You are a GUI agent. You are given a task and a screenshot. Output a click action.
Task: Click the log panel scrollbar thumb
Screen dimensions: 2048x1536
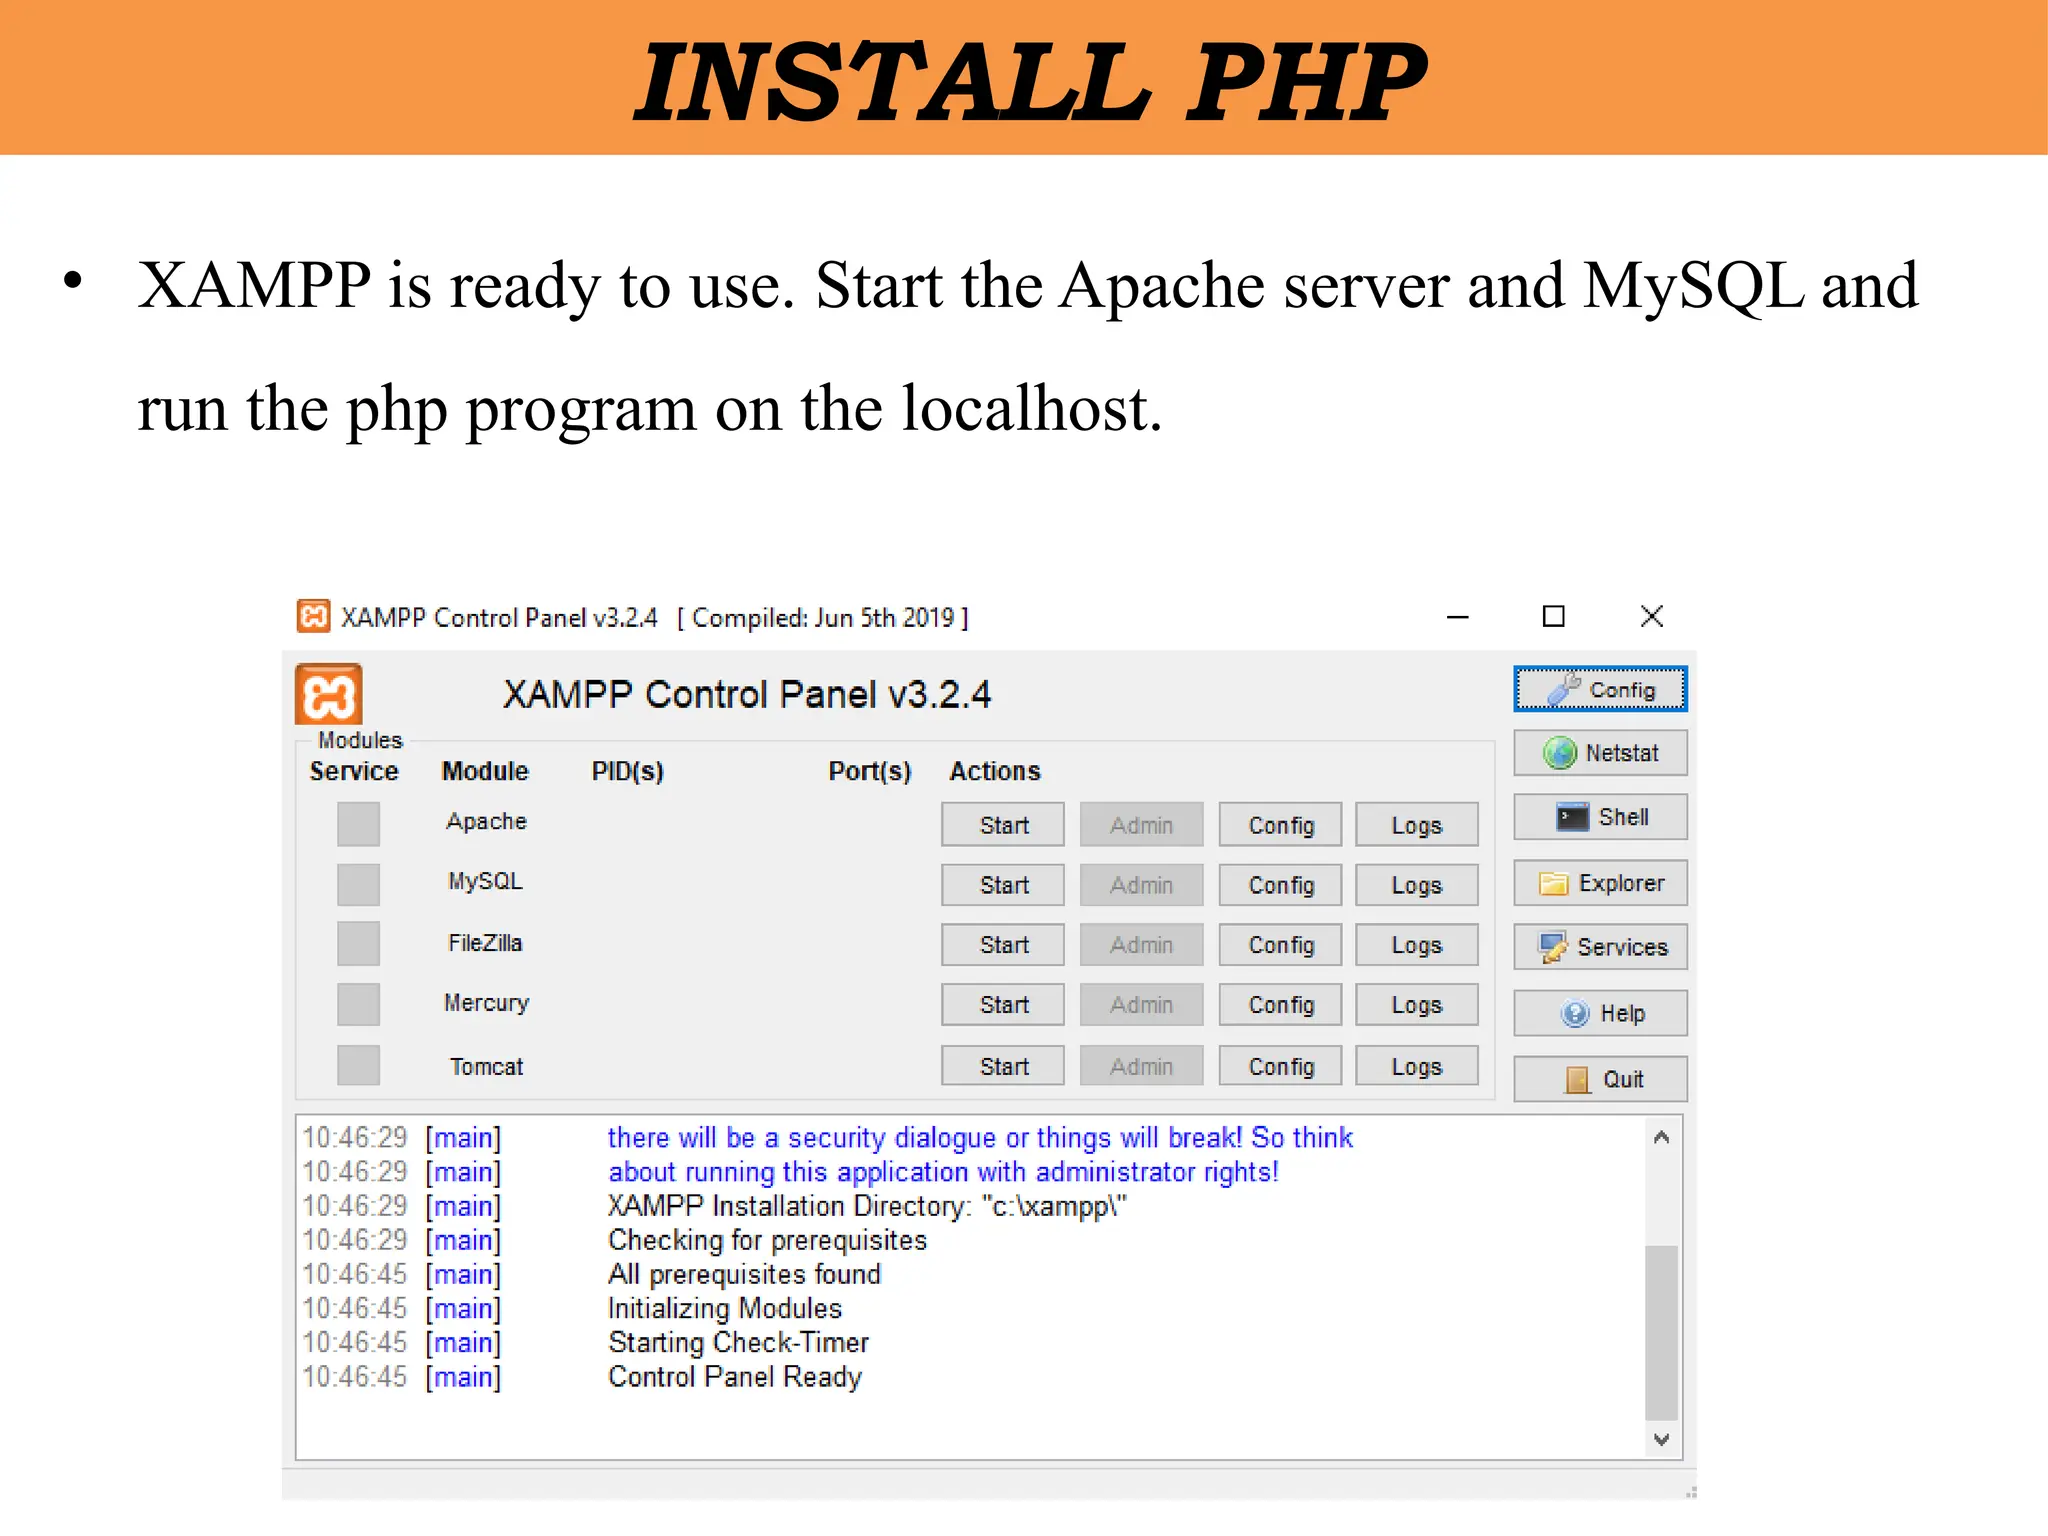1661,1332
